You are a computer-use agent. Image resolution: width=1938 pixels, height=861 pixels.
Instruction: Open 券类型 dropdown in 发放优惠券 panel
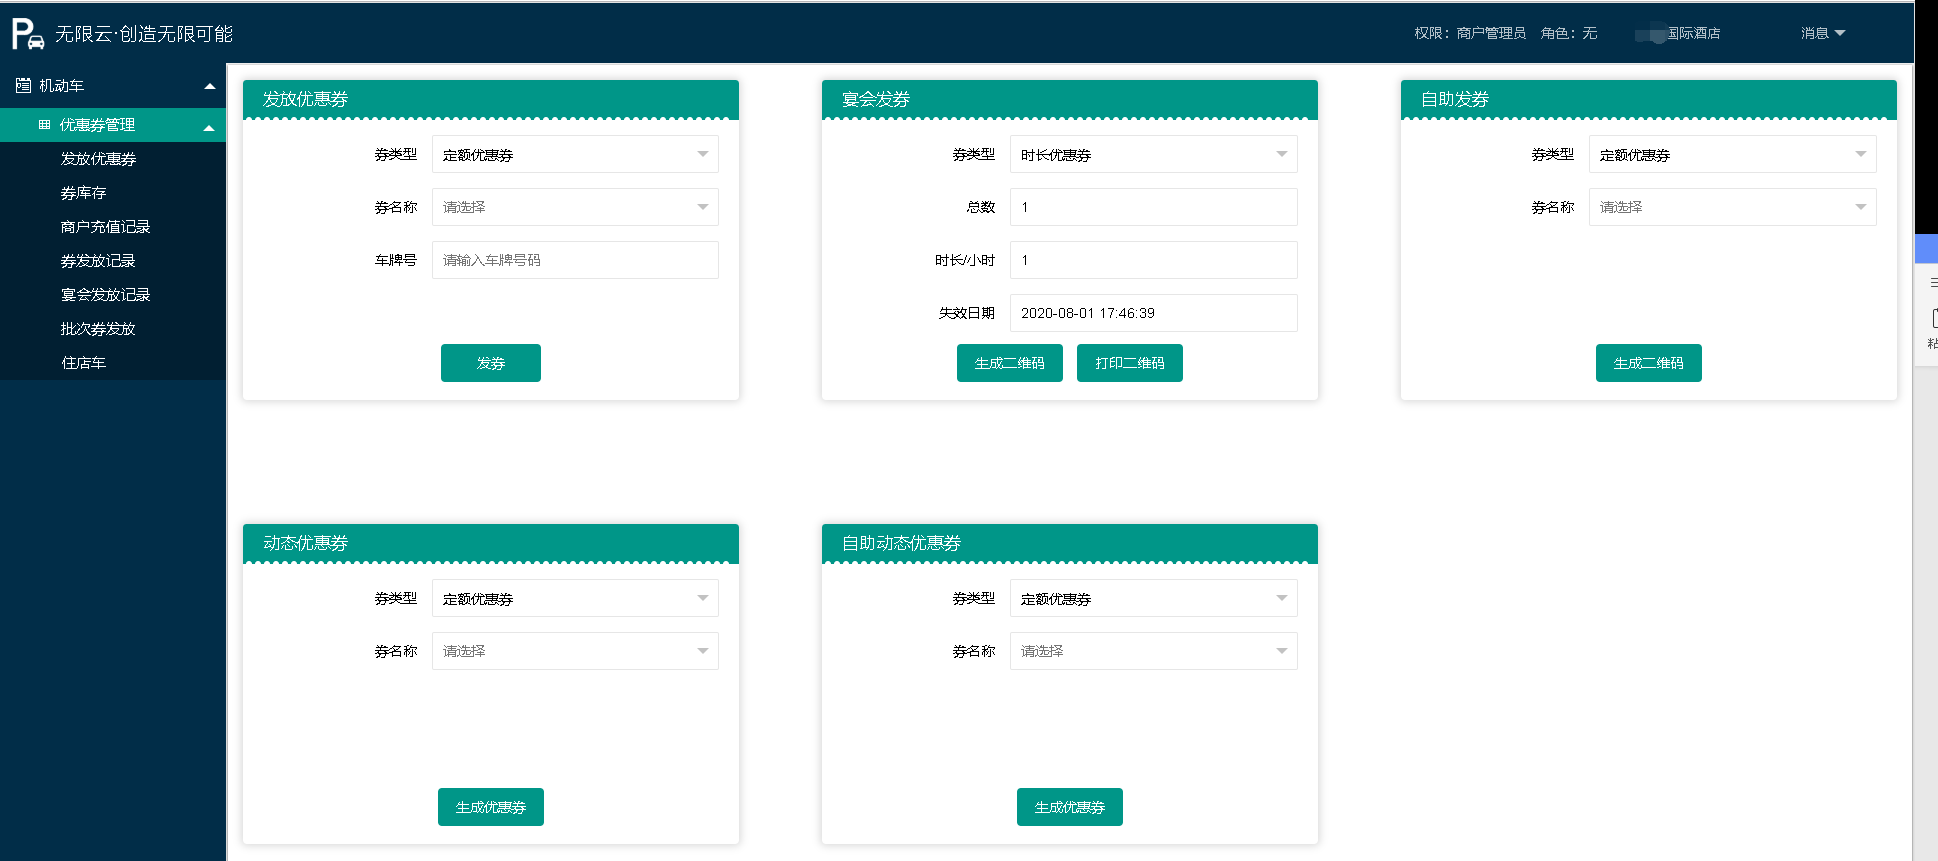(575, 155)
